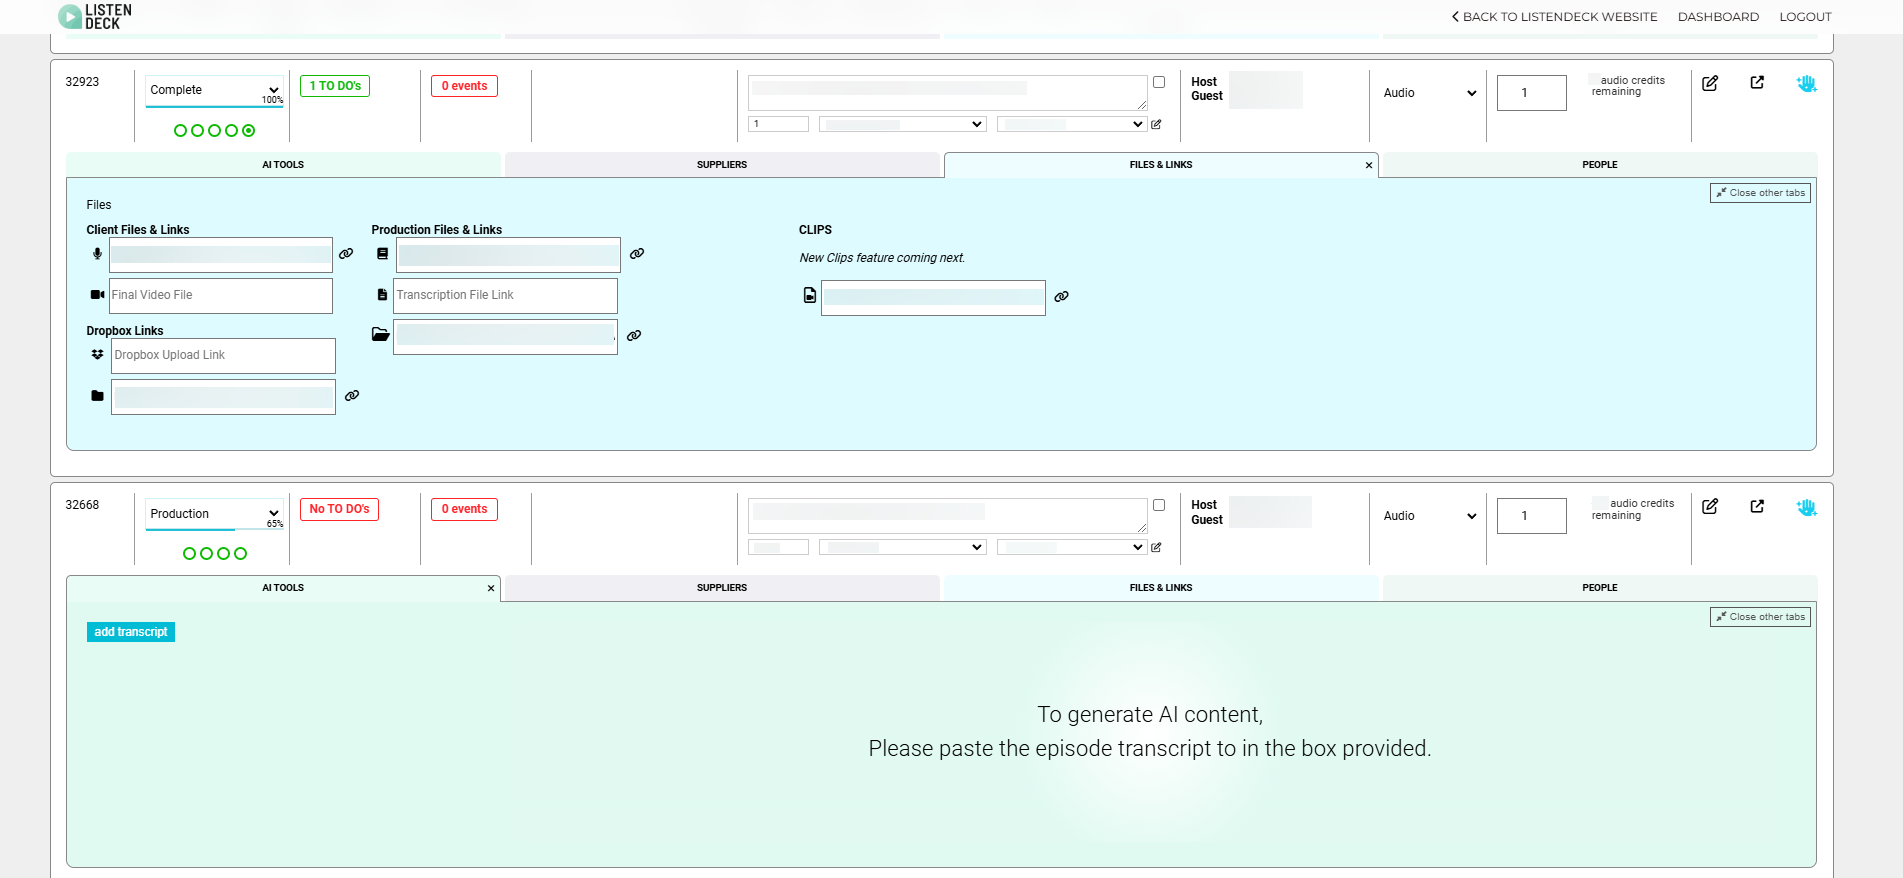This screenshot has width=1903, height=878.
Task: Expand the Audio type dropdown for episode 32923
Action: tap(1428, 93)
